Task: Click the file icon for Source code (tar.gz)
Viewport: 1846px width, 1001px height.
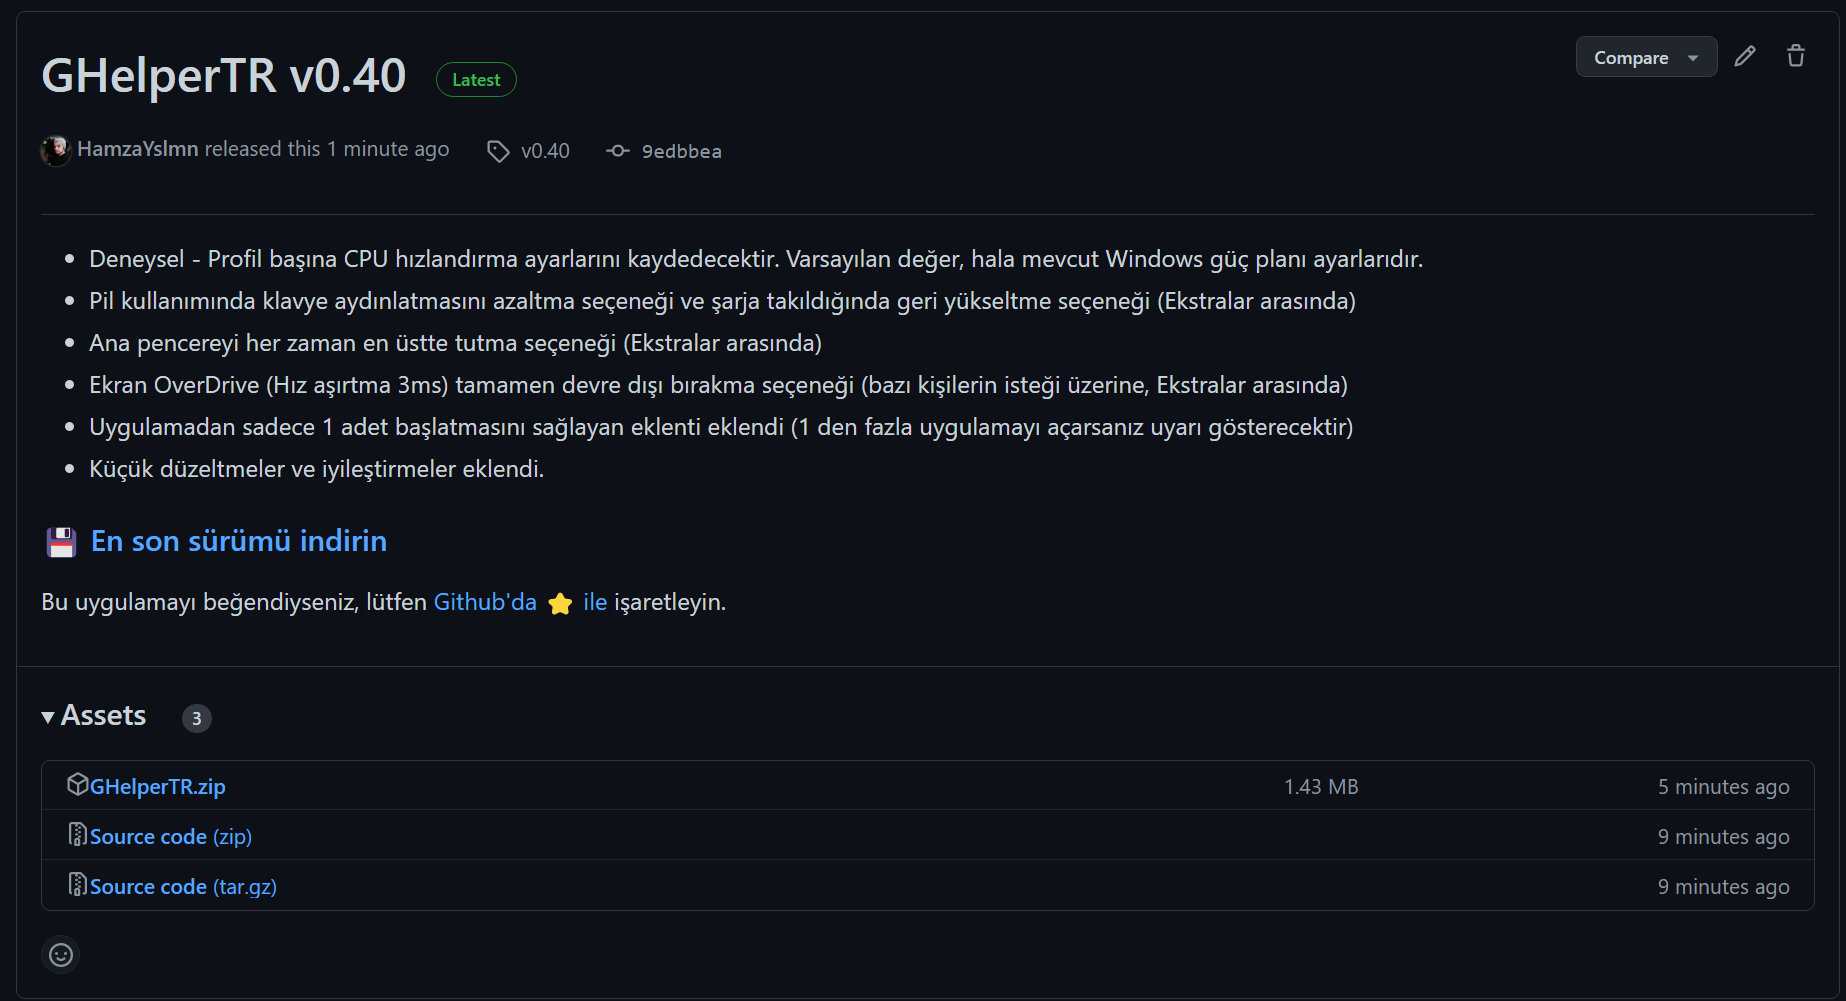Action: (77, 885)
